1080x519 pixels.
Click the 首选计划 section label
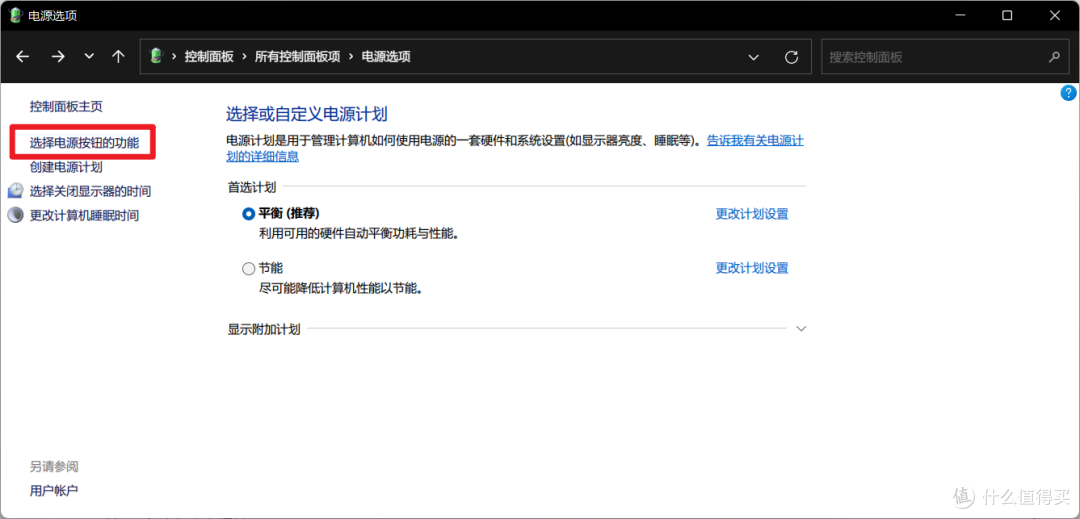point(252,187)
